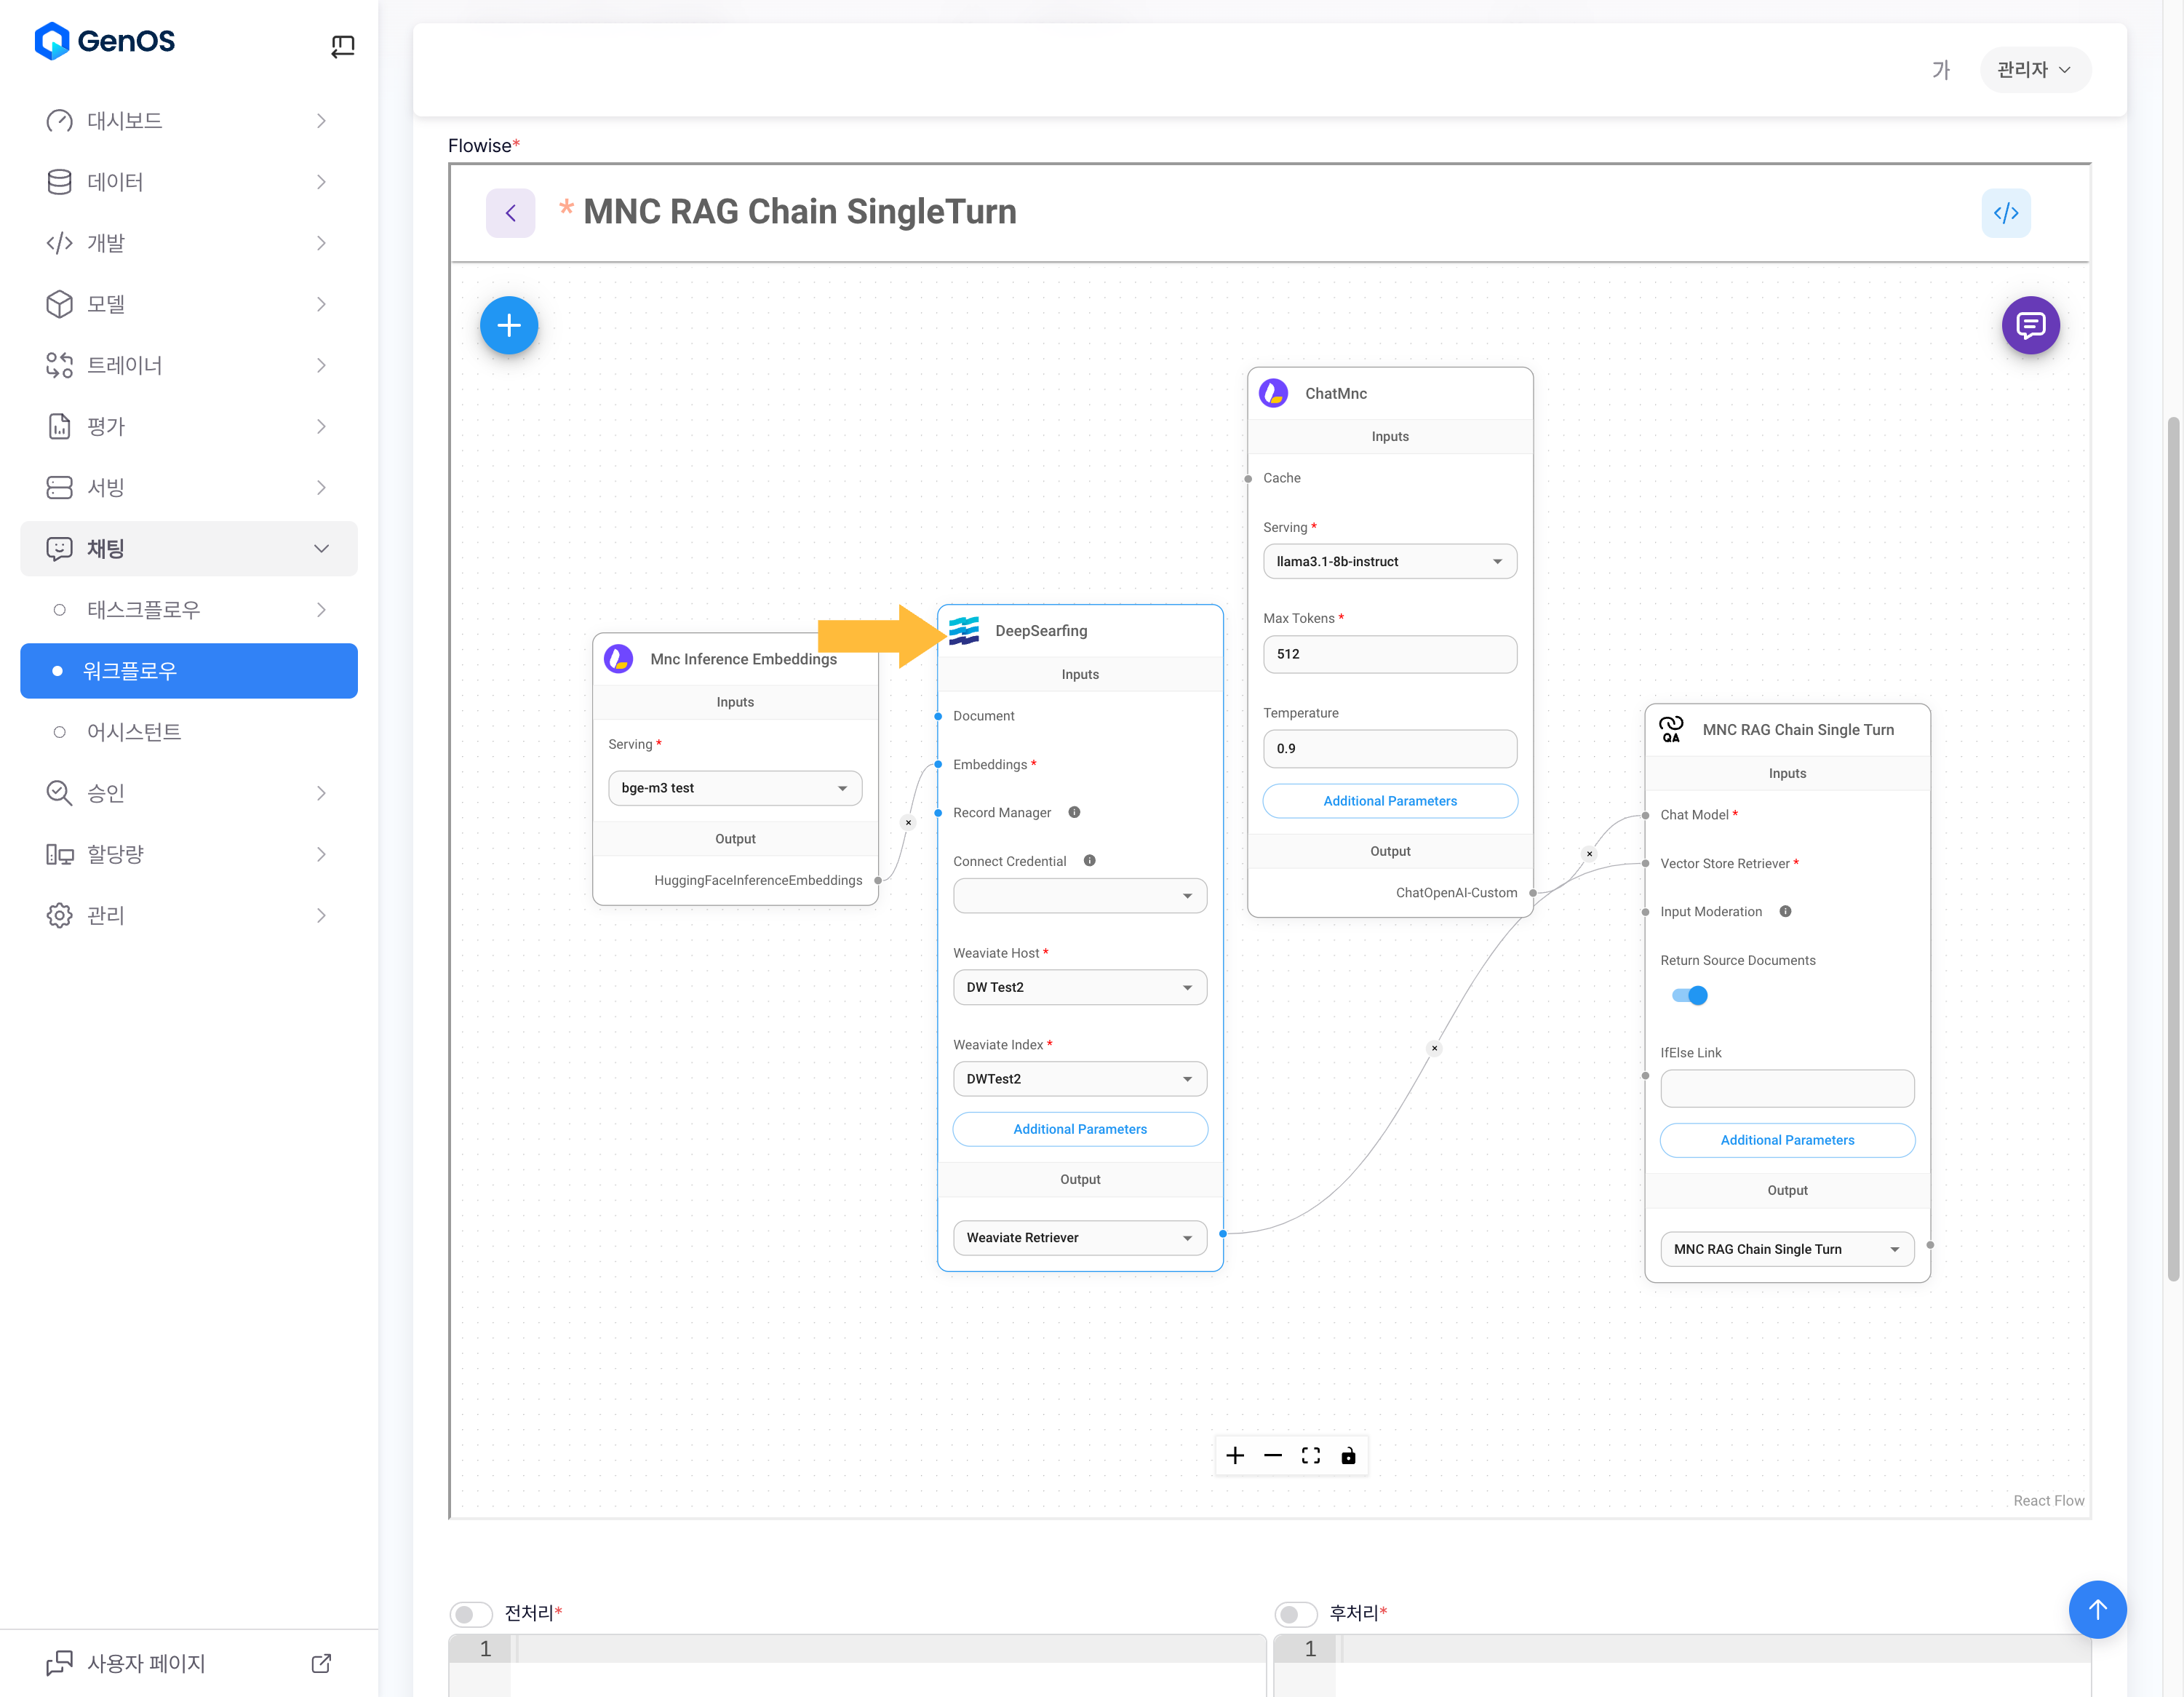Click the blue add node plus button
The height and width of the screenshot is (1697, 2184).
[508, 325]
